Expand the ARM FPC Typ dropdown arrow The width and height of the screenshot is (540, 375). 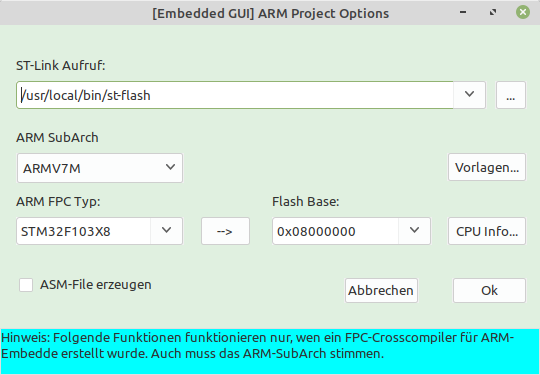166,231
